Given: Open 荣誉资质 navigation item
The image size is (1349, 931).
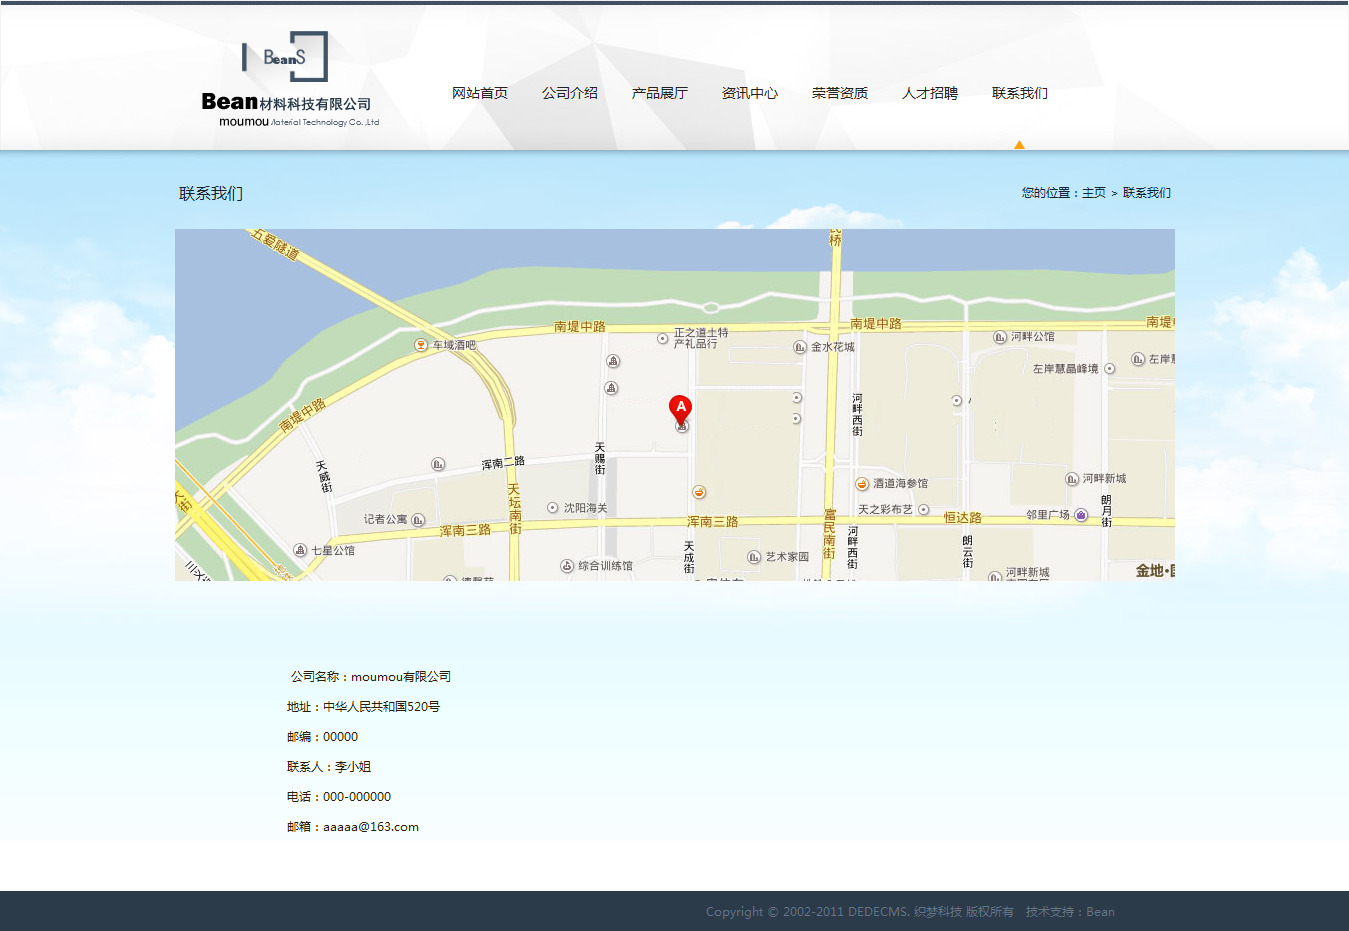Looking at the screenshot, I should click(x=840, y=93).
